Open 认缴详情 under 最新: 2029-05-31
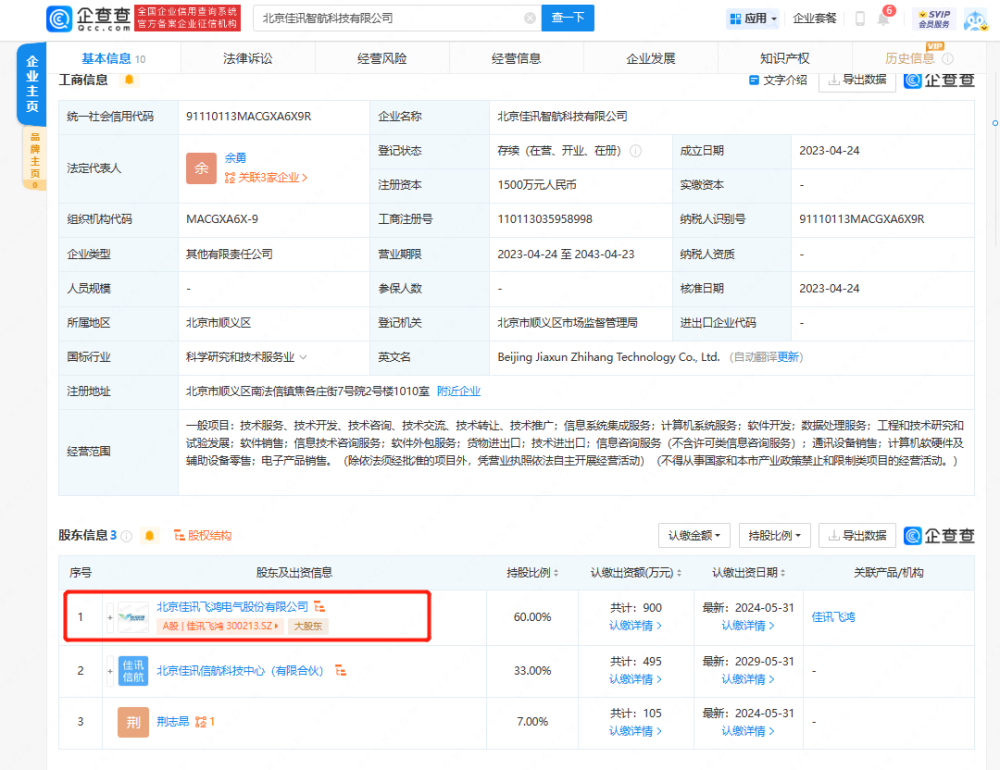The image size is (1000, 770). (x=748, y=679)
